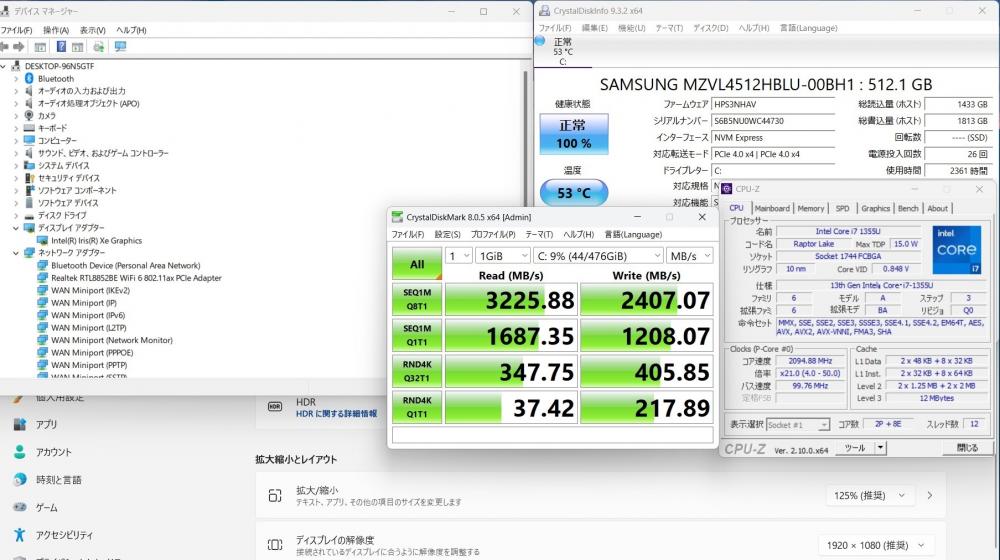
Task: Expand the コンピューター tree node
Action: click(16, 141)
